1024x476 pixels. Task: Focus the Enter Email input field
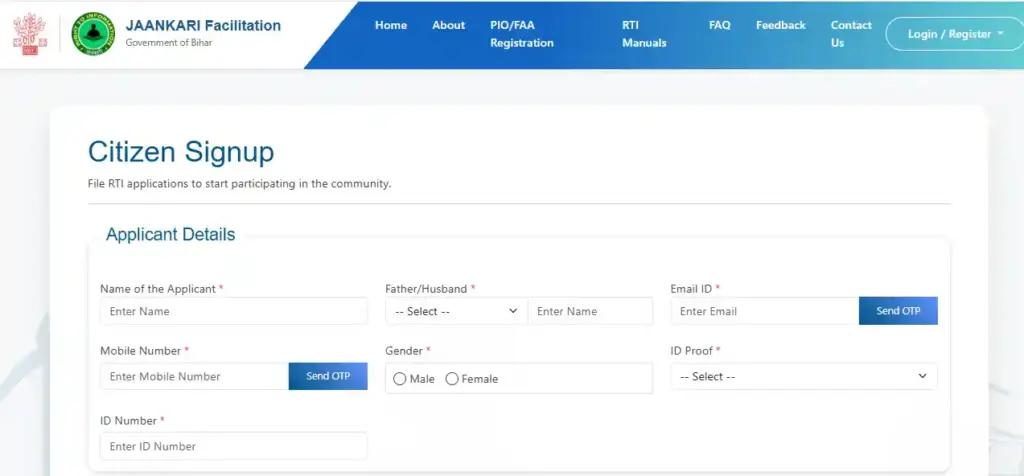(x=764, y=311)
